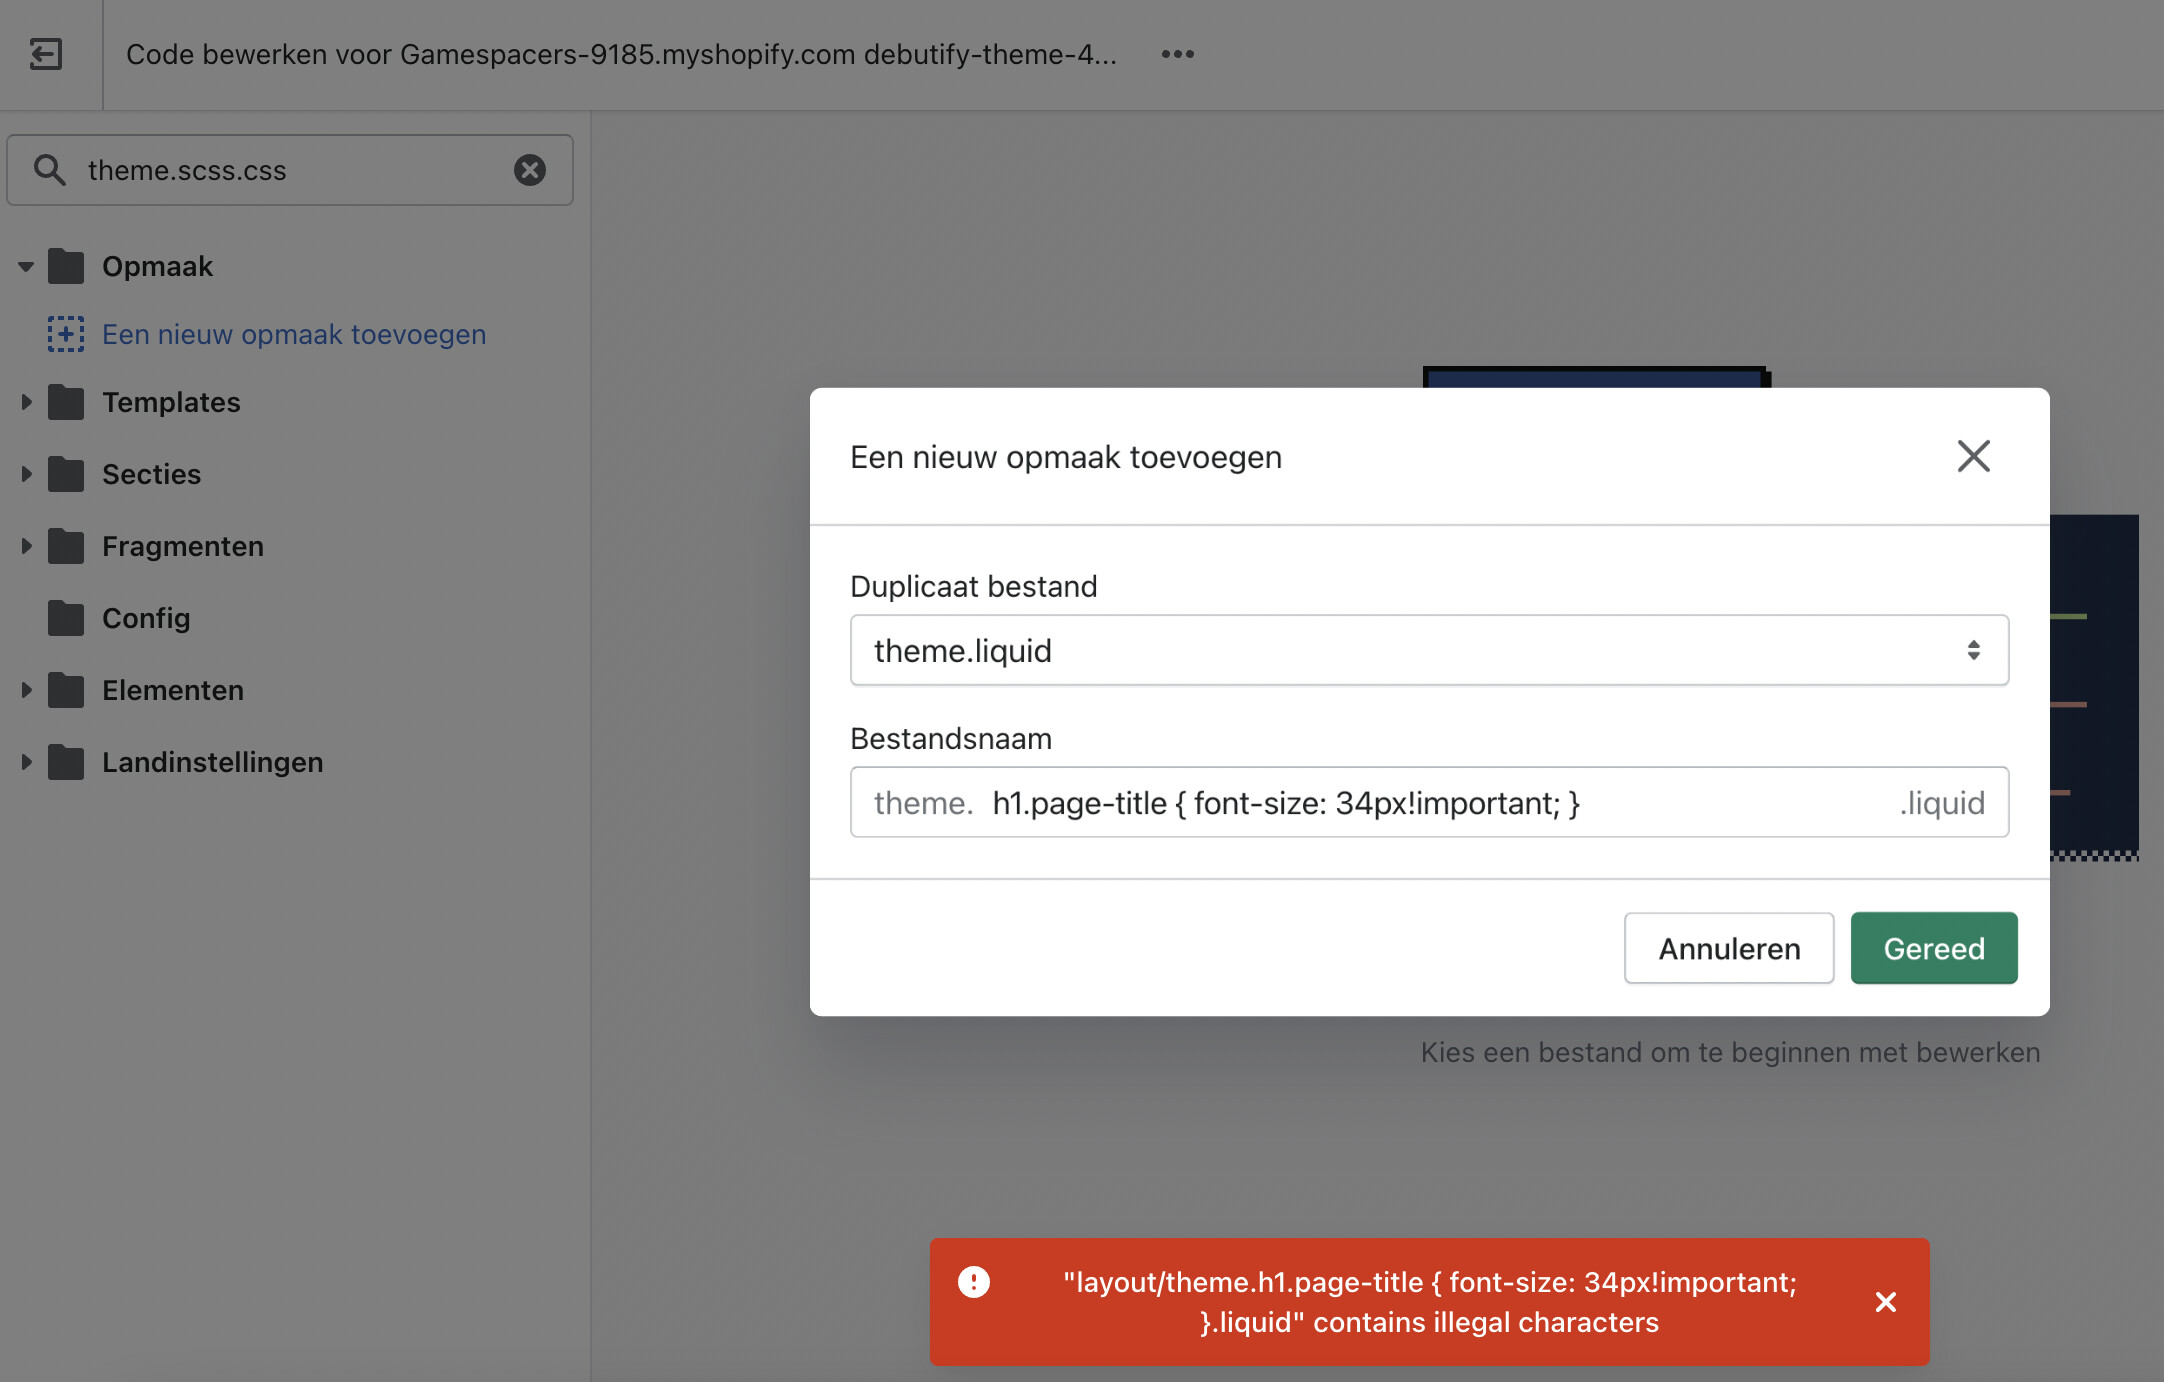2164x1382 pixels.
Task: Expand the Elementen folder
Action: pos(26,690)
